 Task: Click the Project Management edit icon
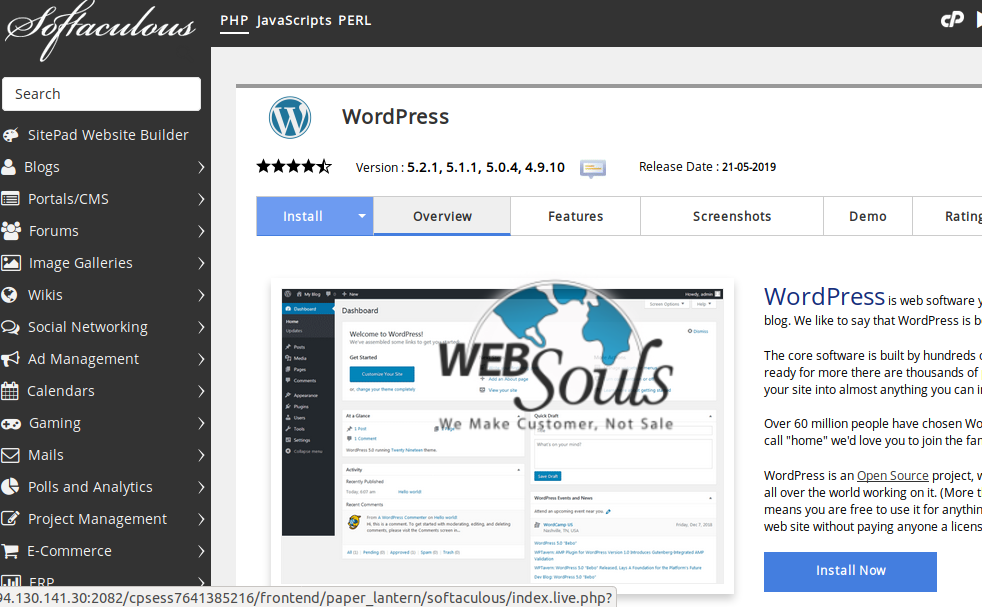pos(10,519)
